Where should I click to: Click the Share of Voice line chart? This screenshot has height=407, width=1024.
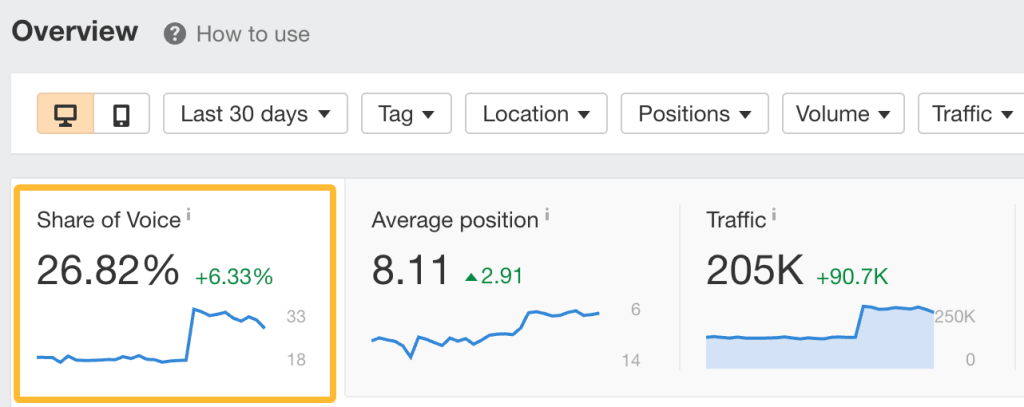(x=151, y=336)
